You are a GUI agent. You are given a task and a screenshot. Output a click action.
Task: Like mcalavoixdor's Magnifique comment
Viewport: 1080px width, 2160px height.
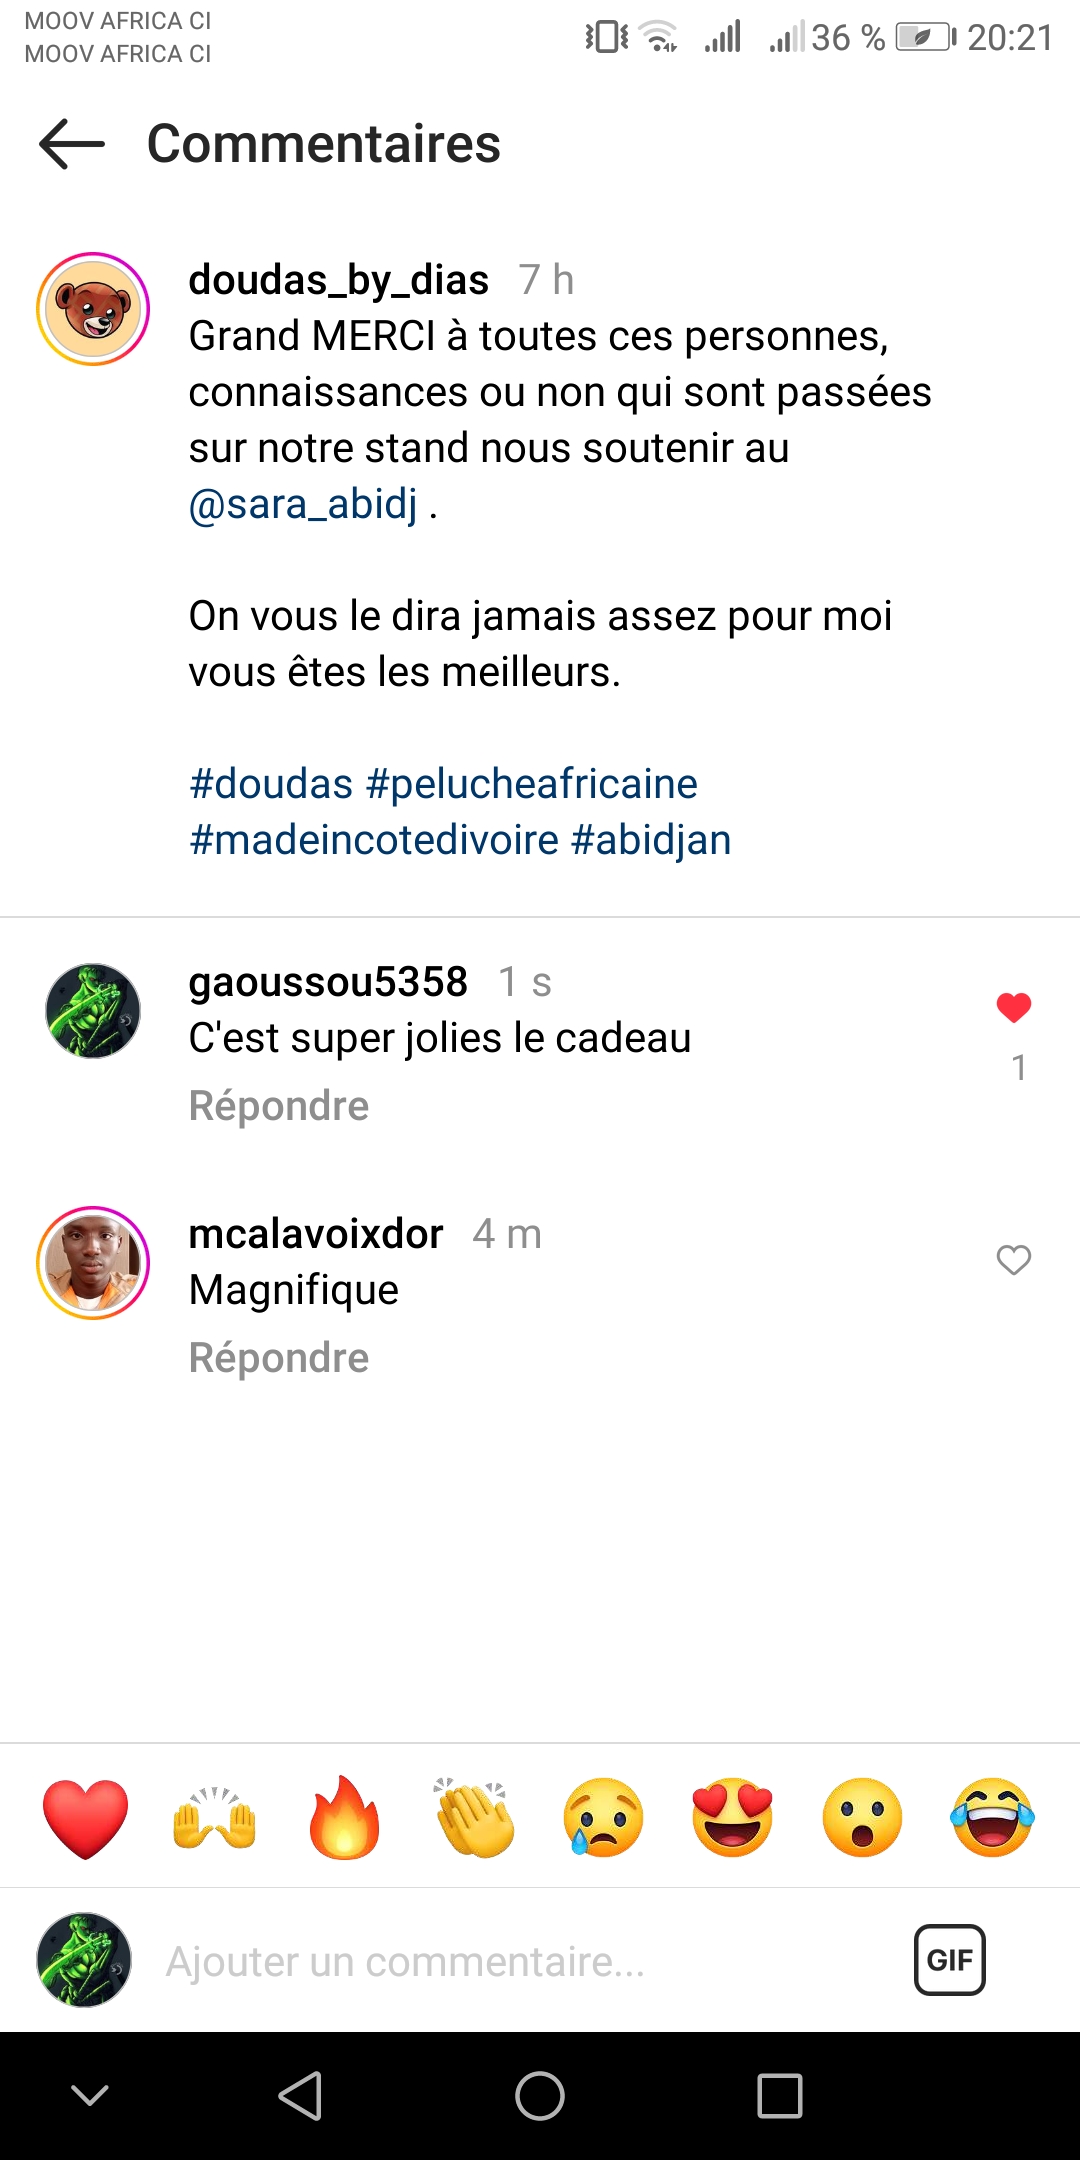click(x=1013, y=1260)
